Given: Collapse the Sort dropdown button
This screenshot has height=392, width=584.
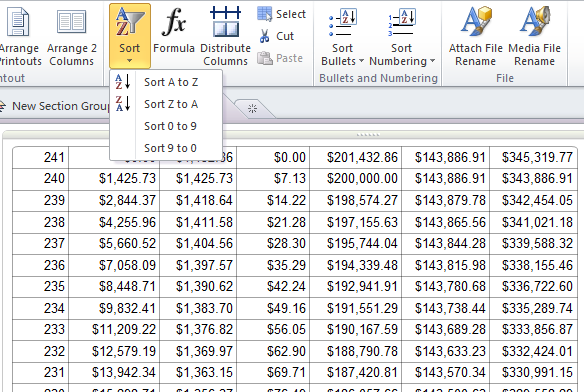Looking at the screenshot, I should click(x=130, y=36).
